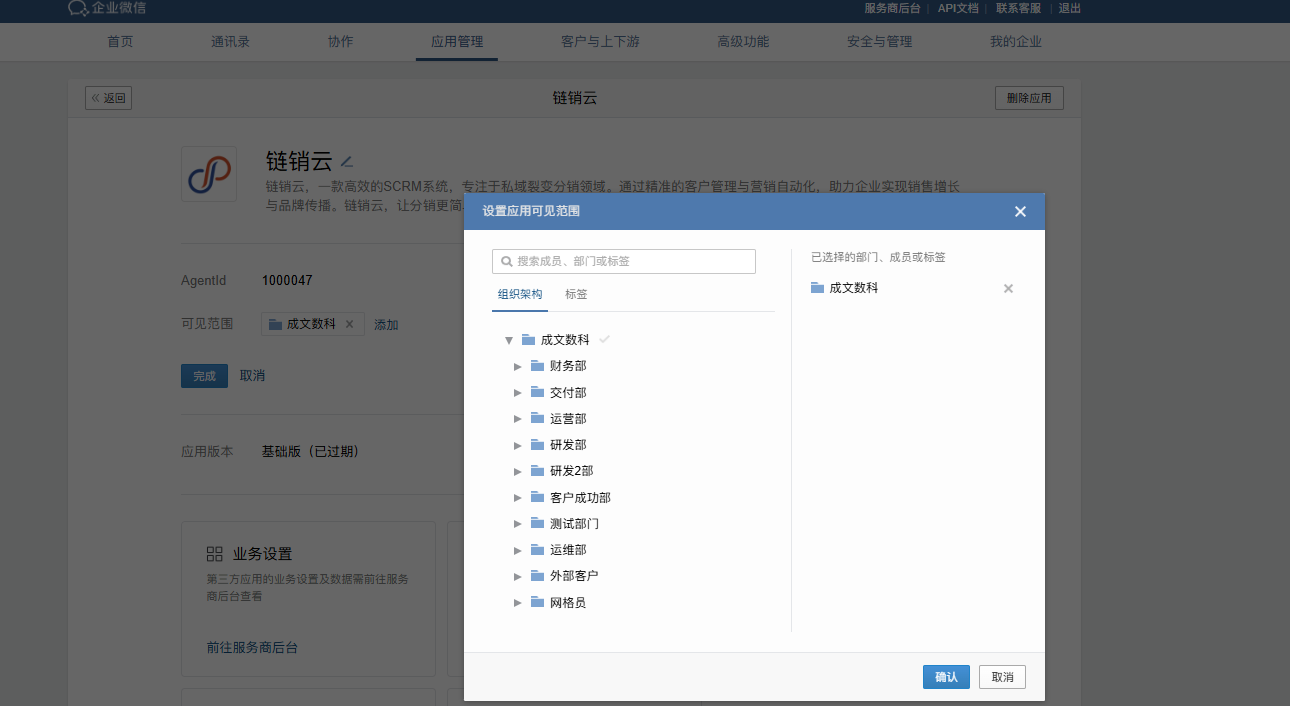Cancel the visible range dialog
Viewport: 1290px width, 706px height.
[1002, 677]
